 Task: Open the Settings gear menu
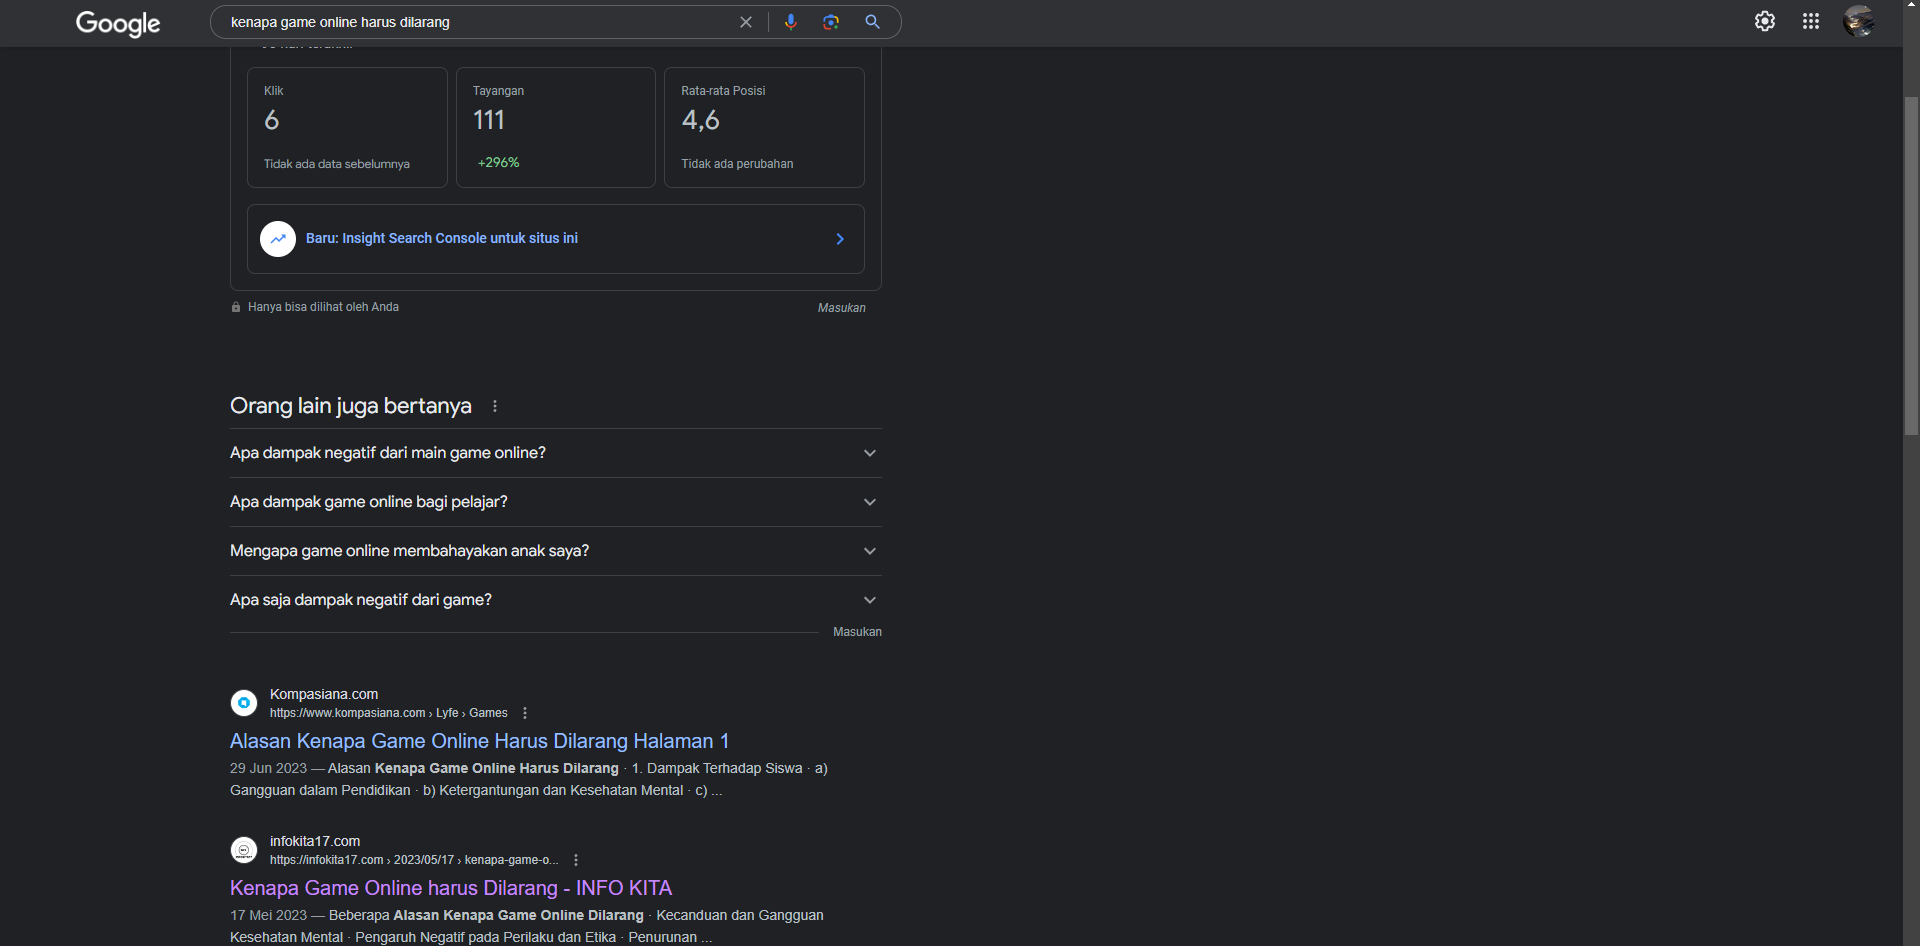[x=1764, y=21]
